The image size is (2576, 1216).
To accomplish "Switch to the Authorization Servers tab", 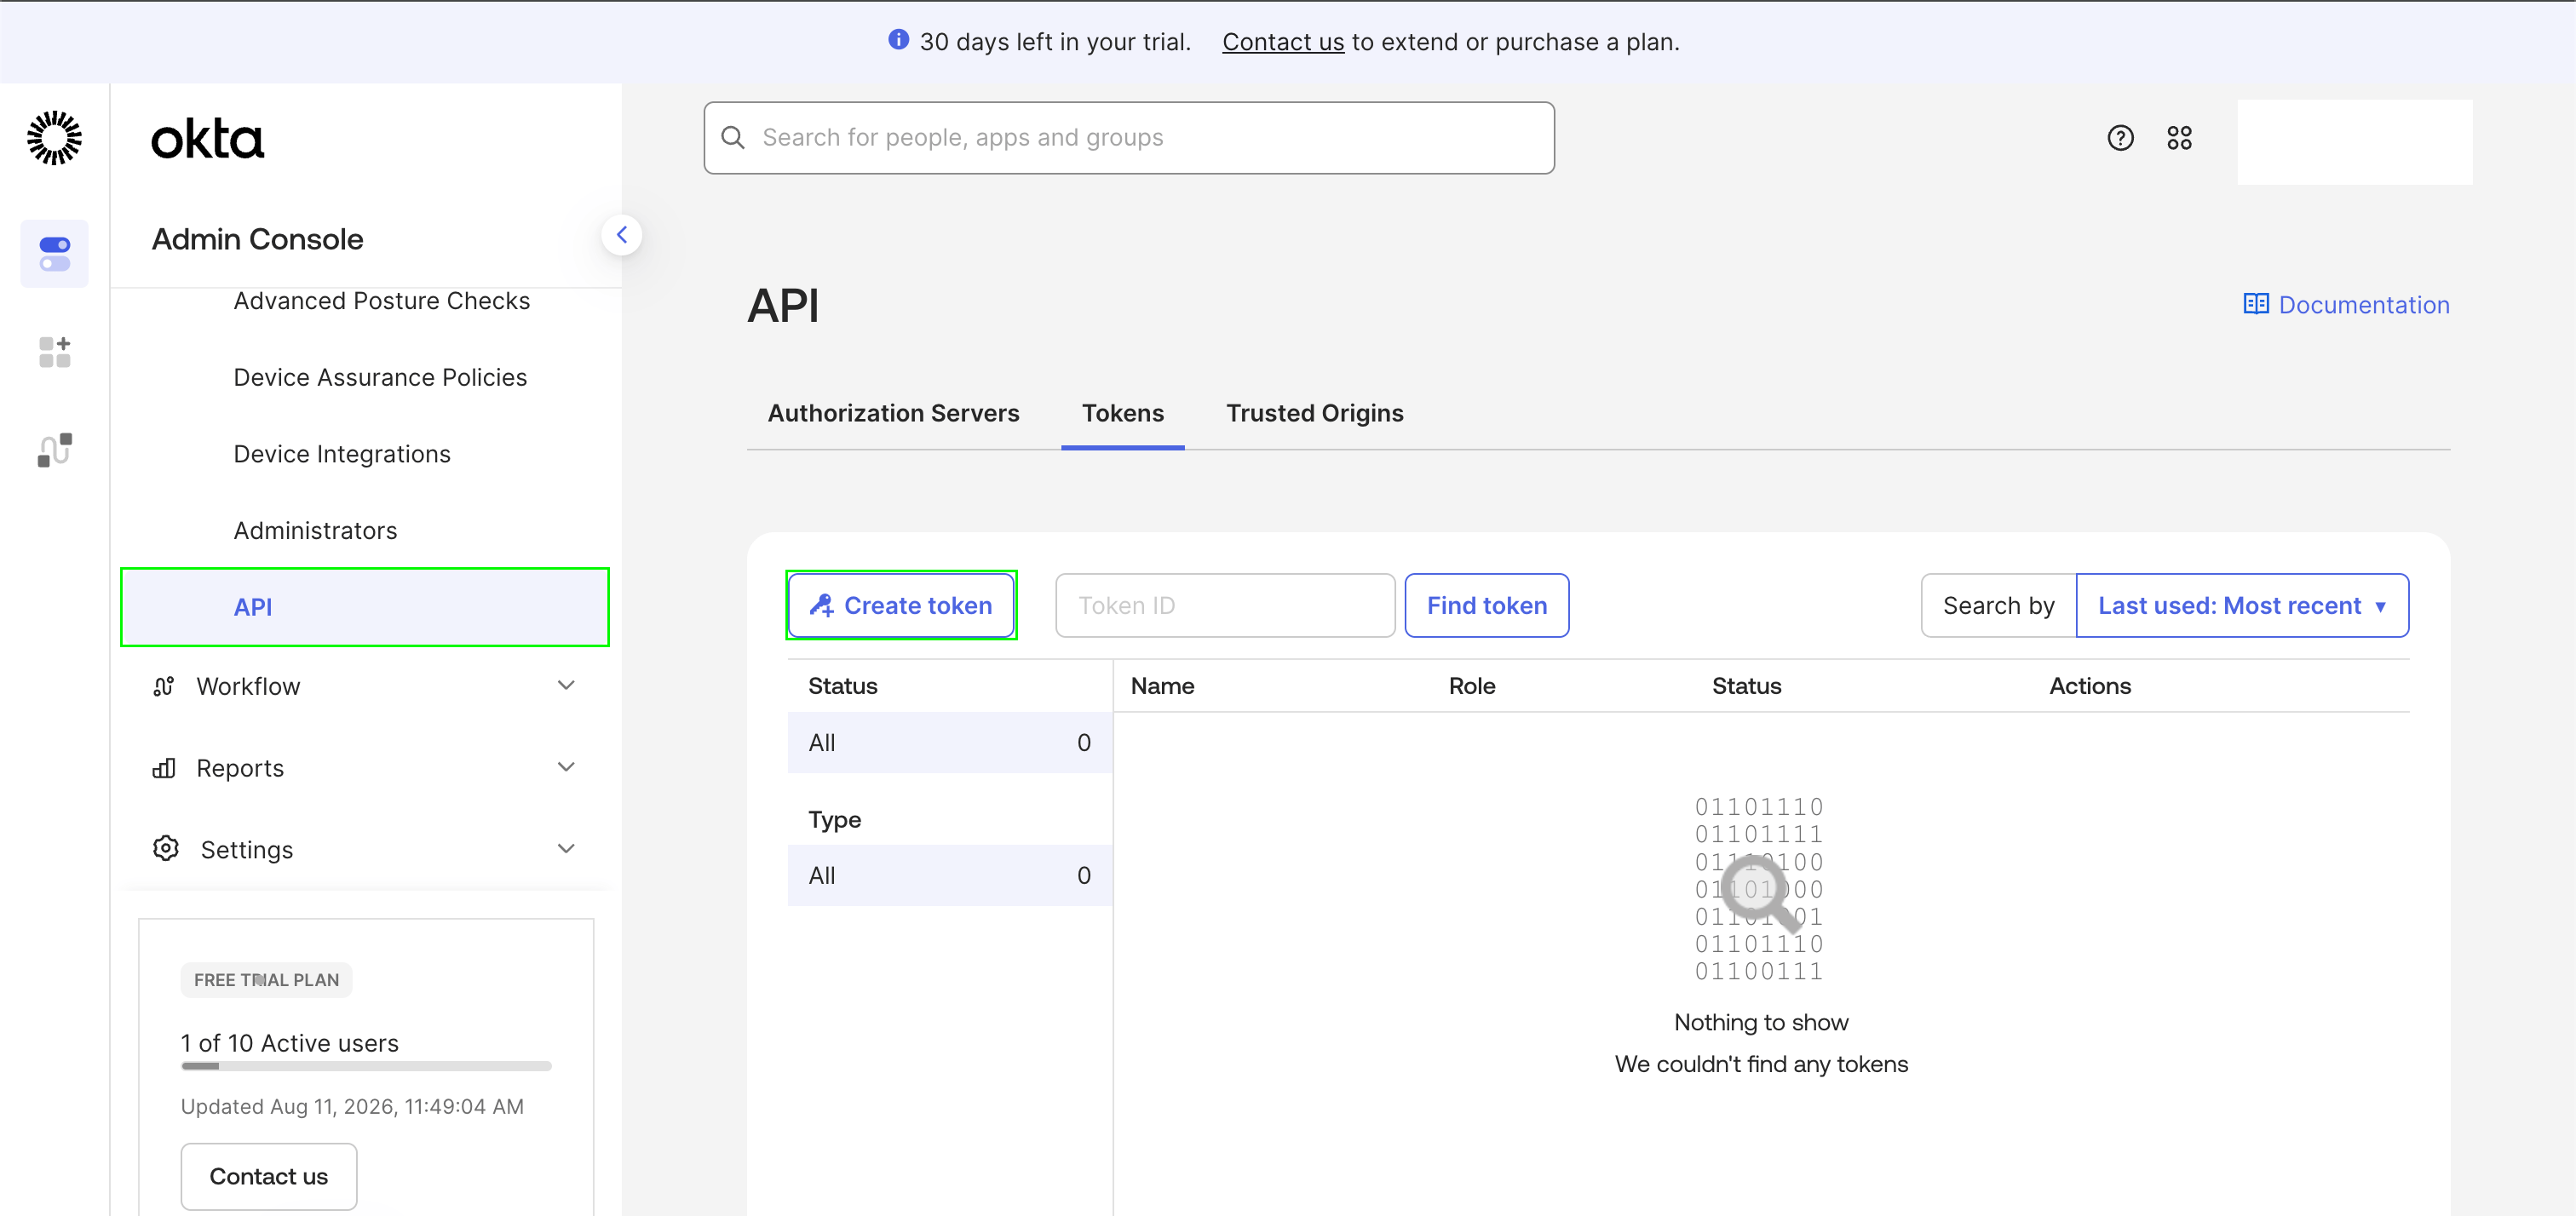I will pyautogui.click(x=893, y=413).
